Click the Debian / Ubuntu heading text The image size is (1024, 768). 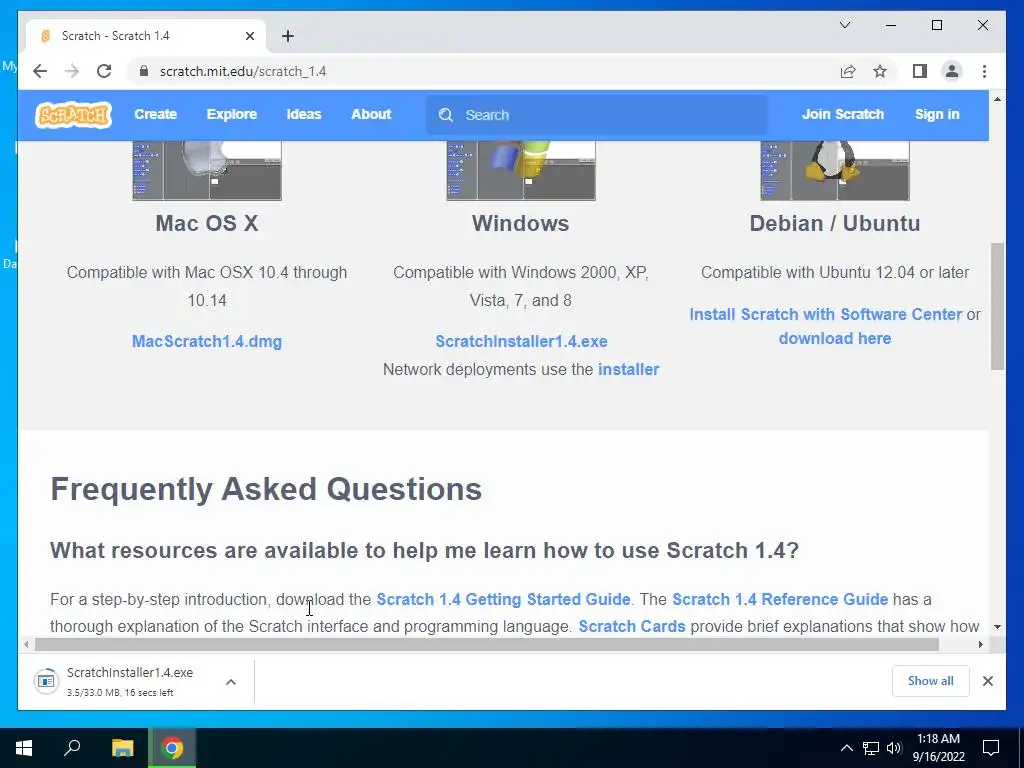[835, 223]
